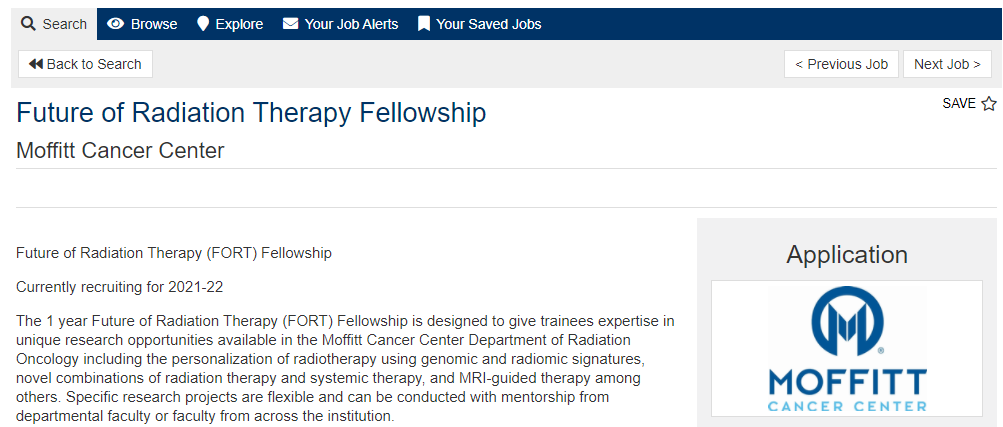This screenshot has width=1003, height=427.
Task: Click the eye icon beside Browse
Action: [116, 24]
